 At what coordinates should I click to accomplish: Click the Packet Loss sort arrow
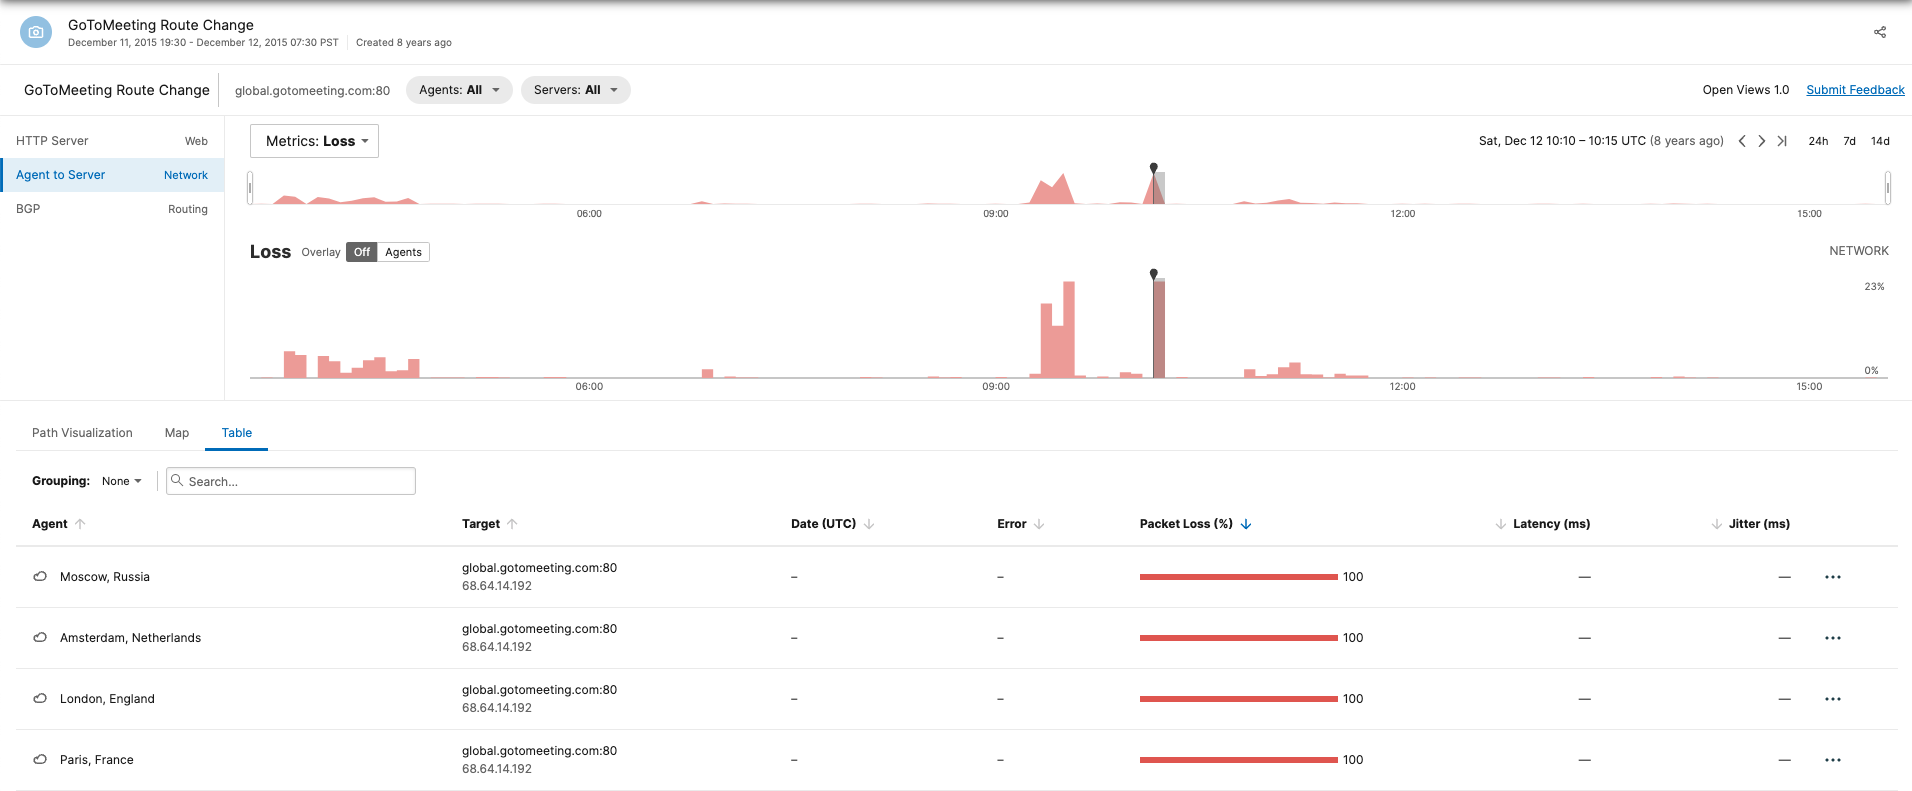click(1246, 524)
